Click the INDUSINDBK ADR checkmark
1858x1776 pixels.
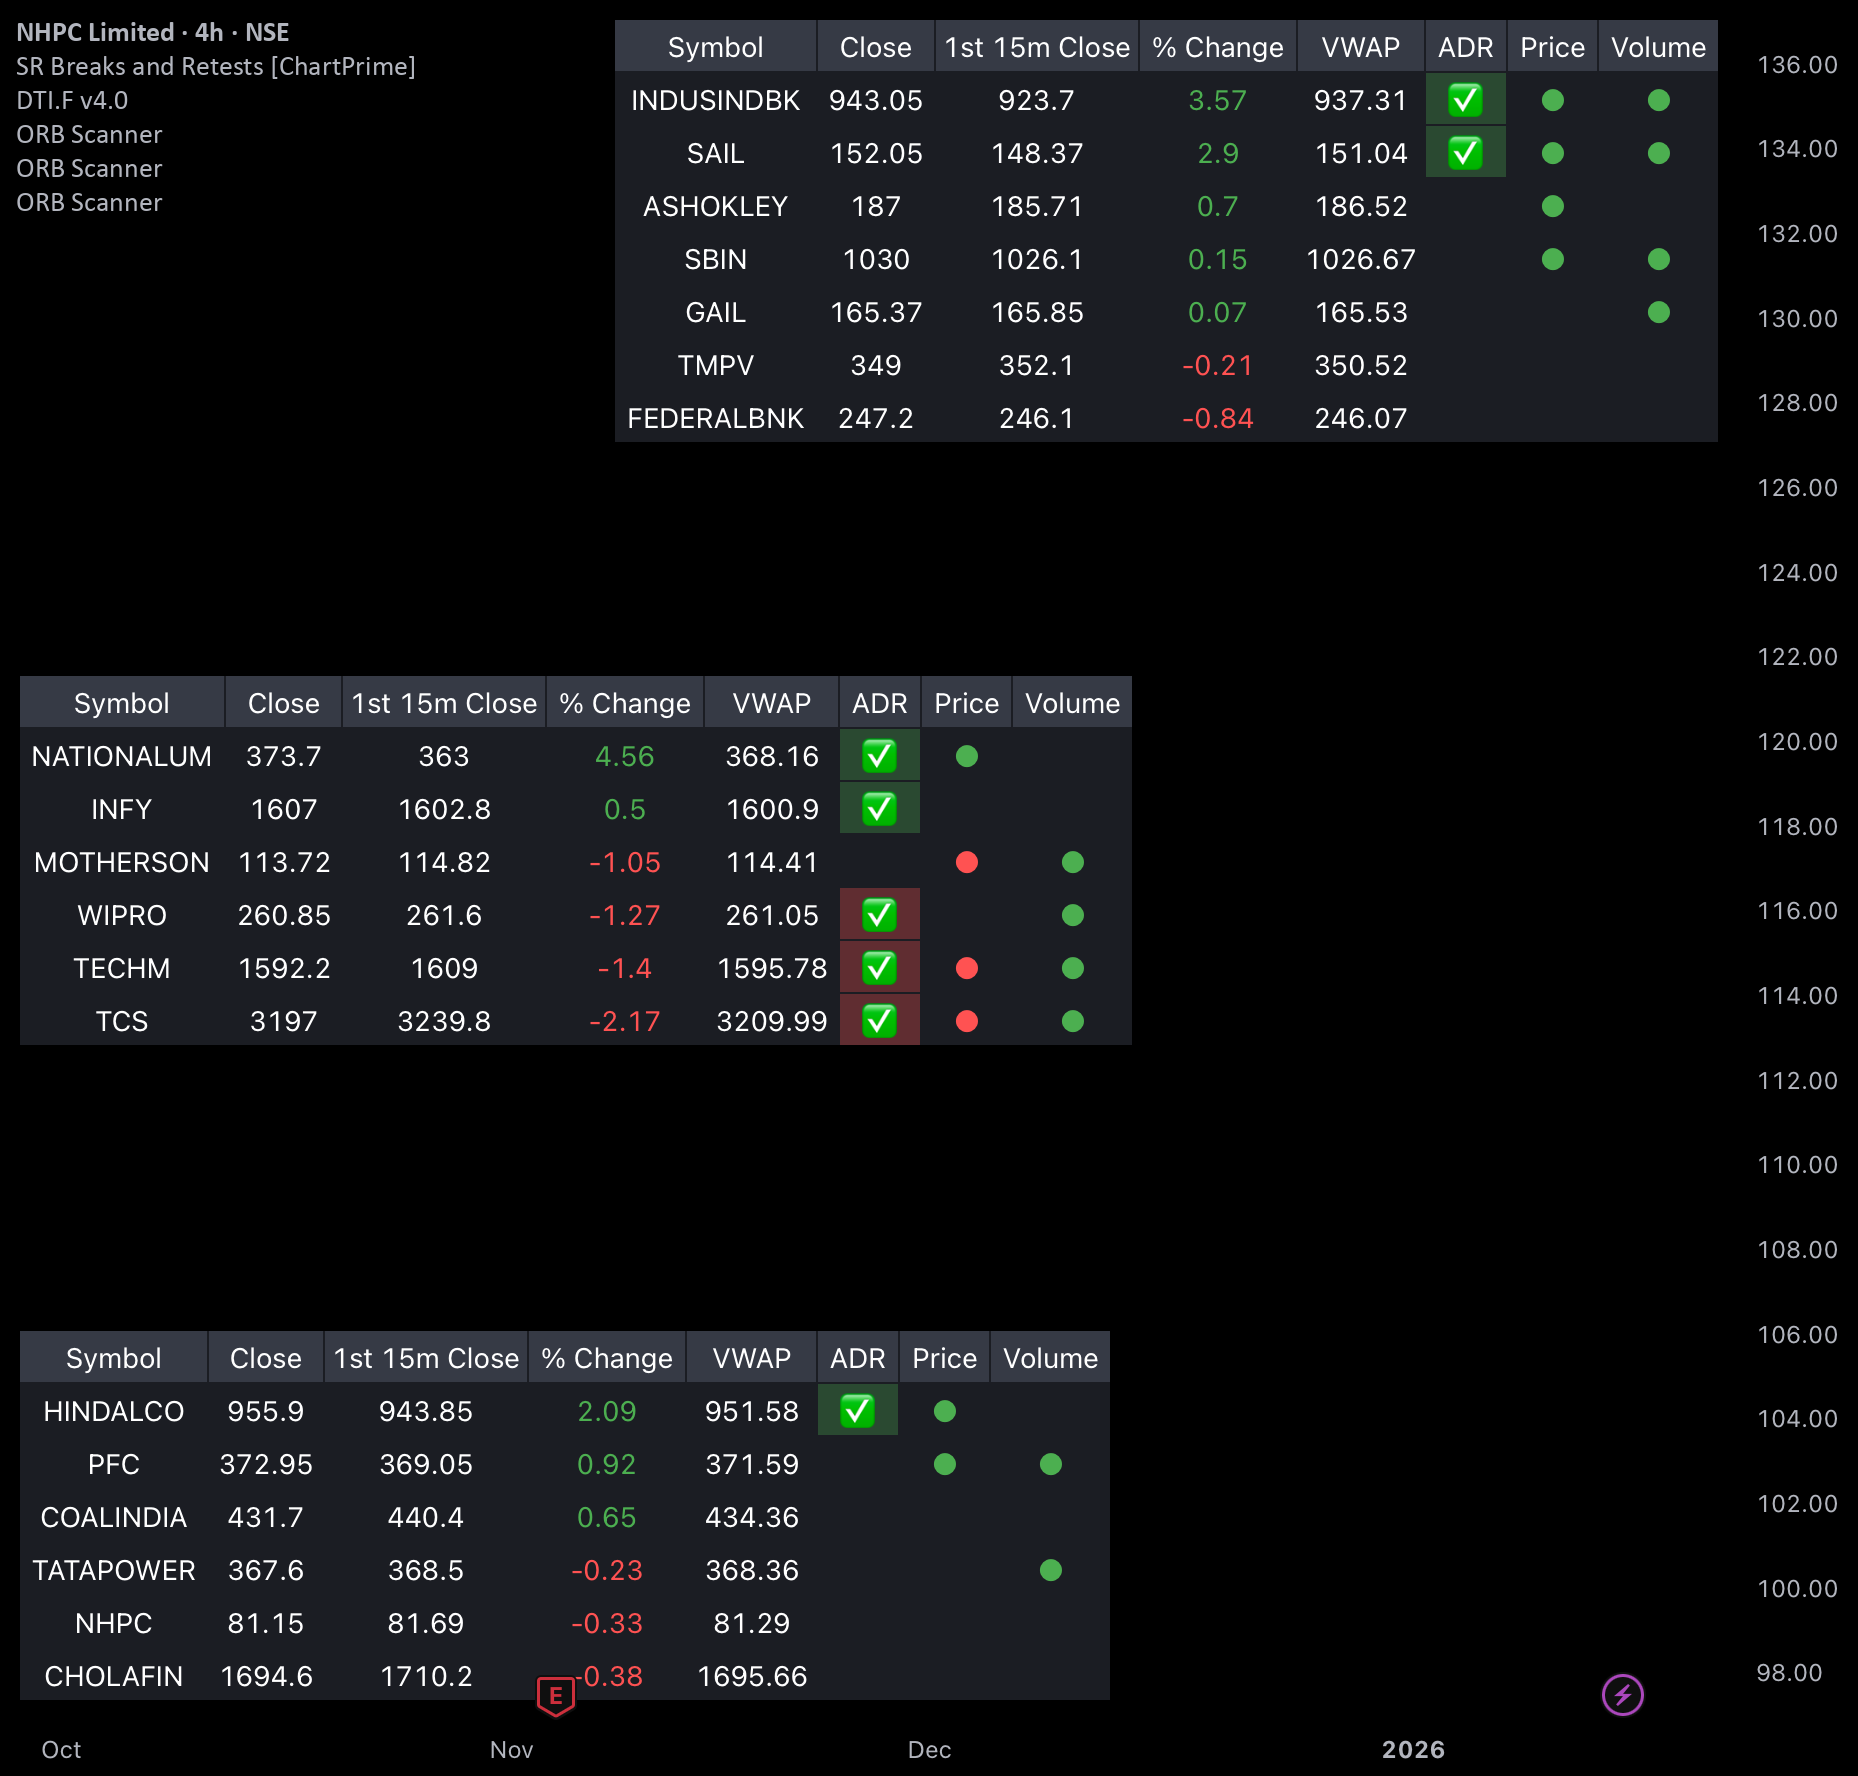1465,100
